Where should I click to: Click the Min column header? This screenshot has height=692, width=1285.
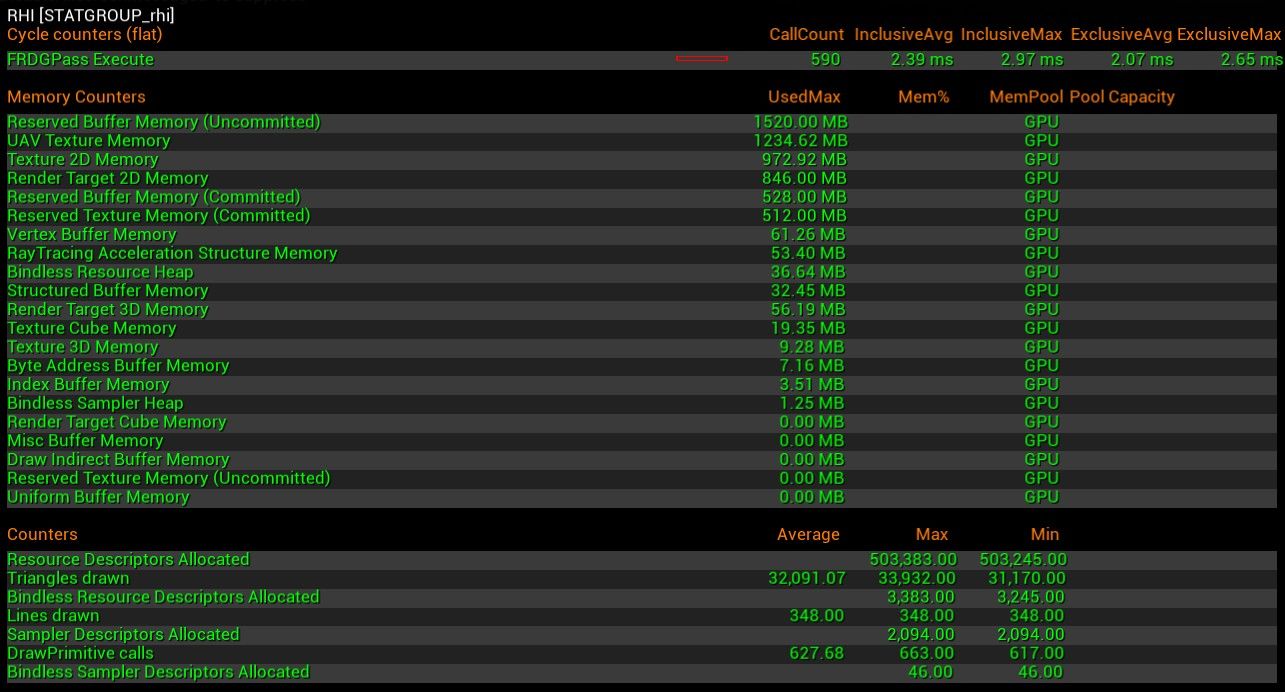1045,534
